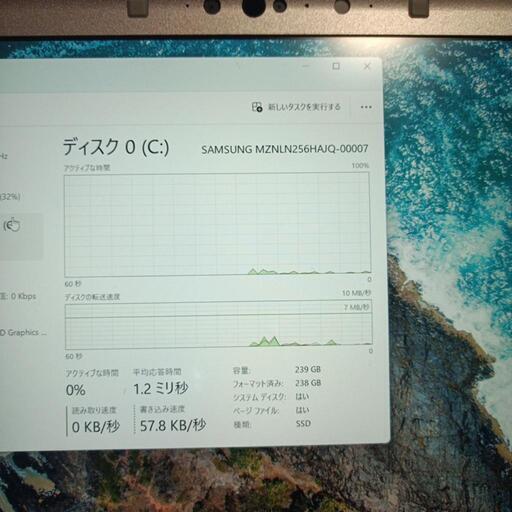Select the 新しいタスクを実行する button label
512x512 pixels.
coord(304,107)
